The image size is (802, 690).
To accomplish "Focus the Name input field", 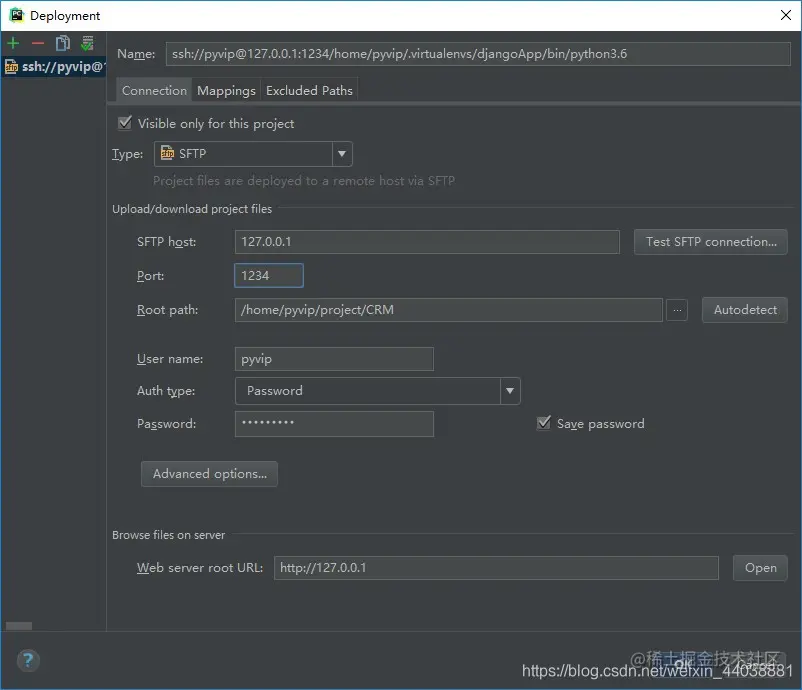I will (478, 54).
